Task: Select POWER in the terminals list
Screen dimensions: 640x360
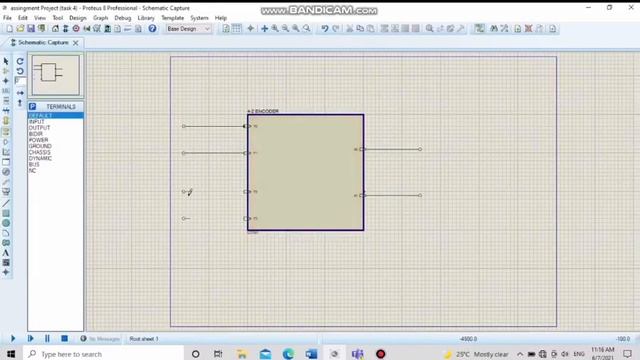Action: tap(38, 140)
